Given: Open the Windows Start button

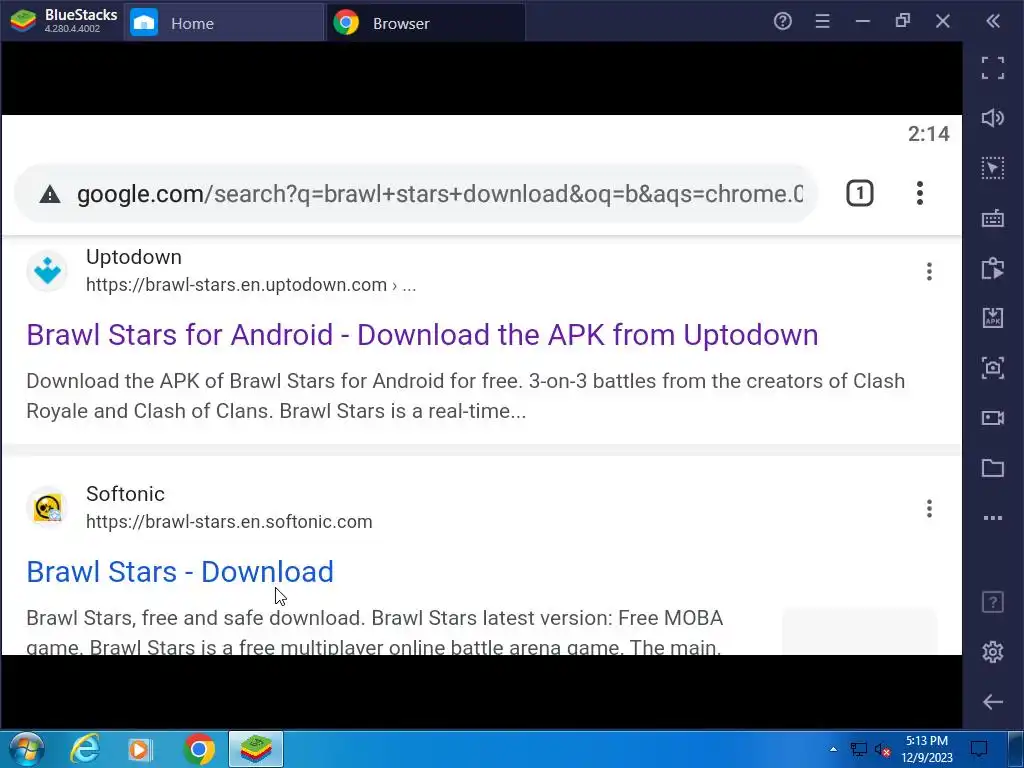Looking at the screenshot, I should pos(27,749).
